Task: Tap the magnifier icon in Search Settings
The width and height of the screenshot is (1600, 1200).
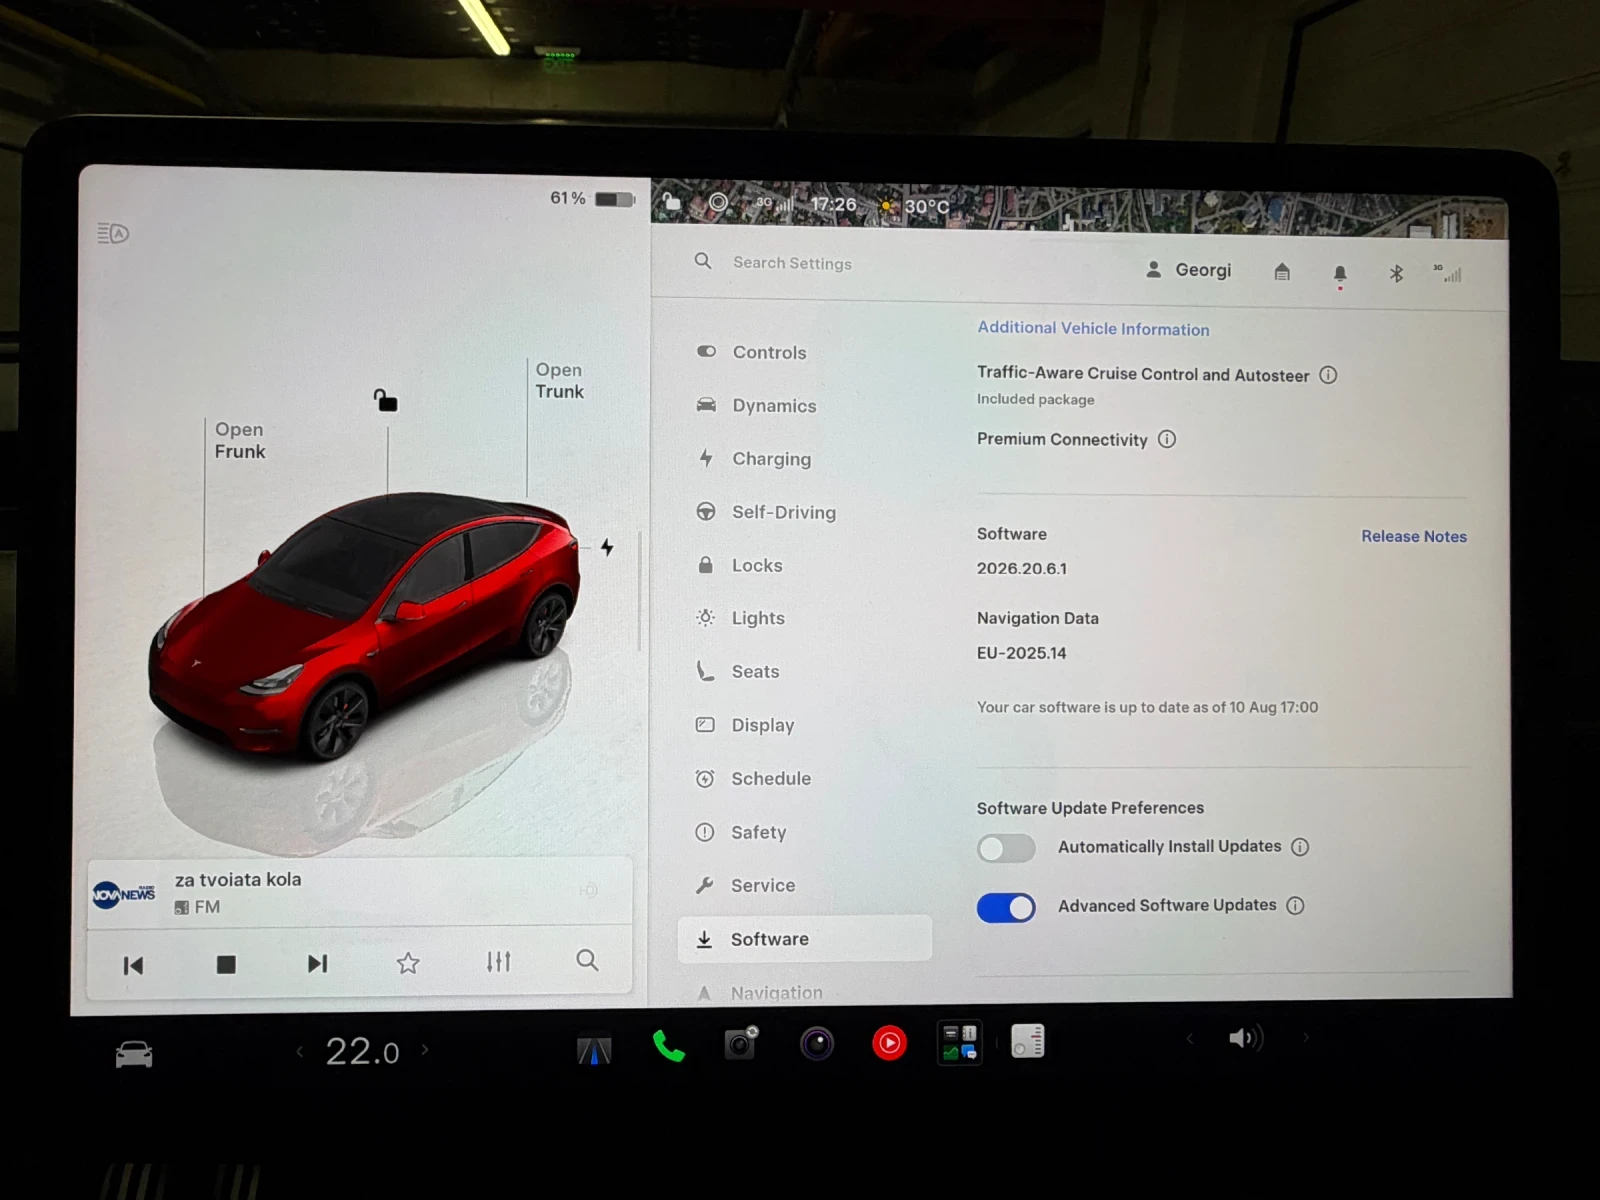Action: (x=703, y=261)
